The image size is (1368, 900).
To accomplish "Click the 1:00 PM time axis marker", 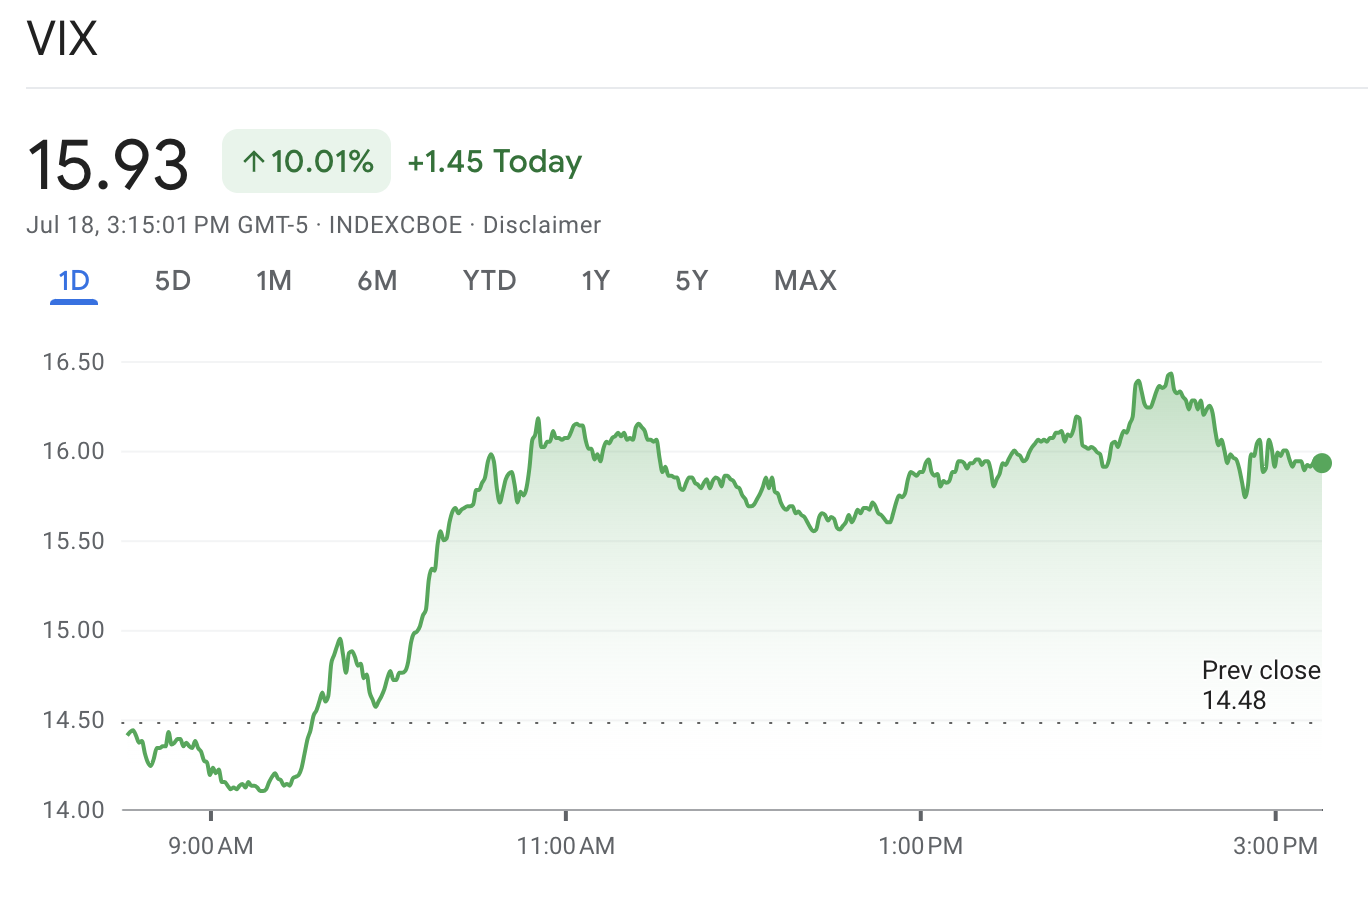I will click(920, 846).
